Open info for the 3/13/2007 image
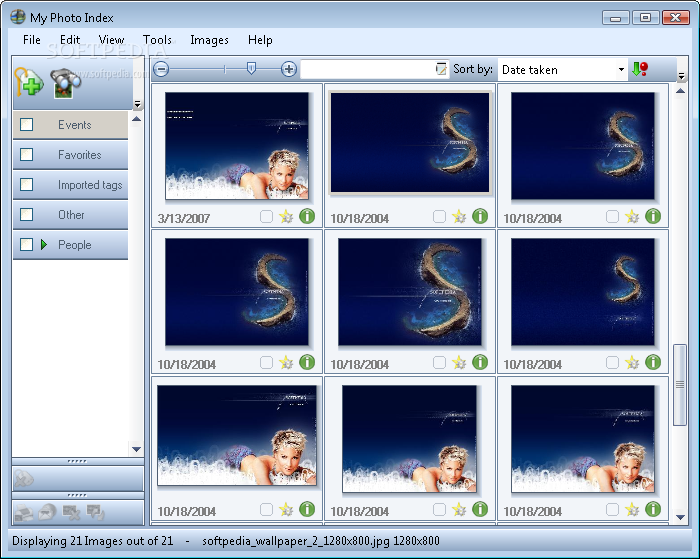The height and width of the screenshot is (559, 700). [x=307, y=217]
